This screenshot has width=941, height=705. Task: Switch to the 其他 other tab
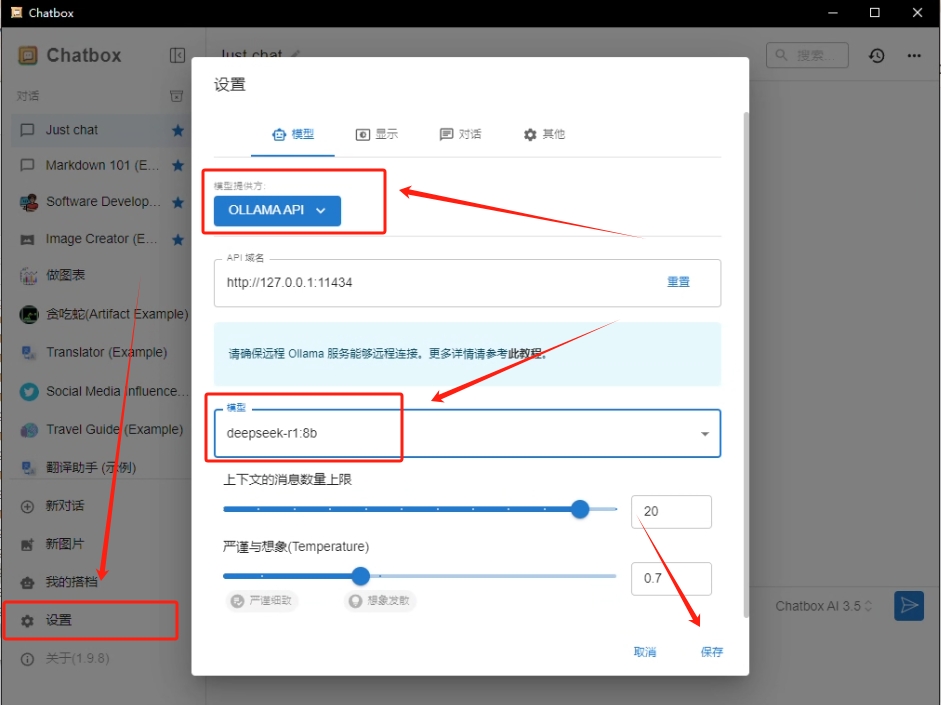pos(544,134)
